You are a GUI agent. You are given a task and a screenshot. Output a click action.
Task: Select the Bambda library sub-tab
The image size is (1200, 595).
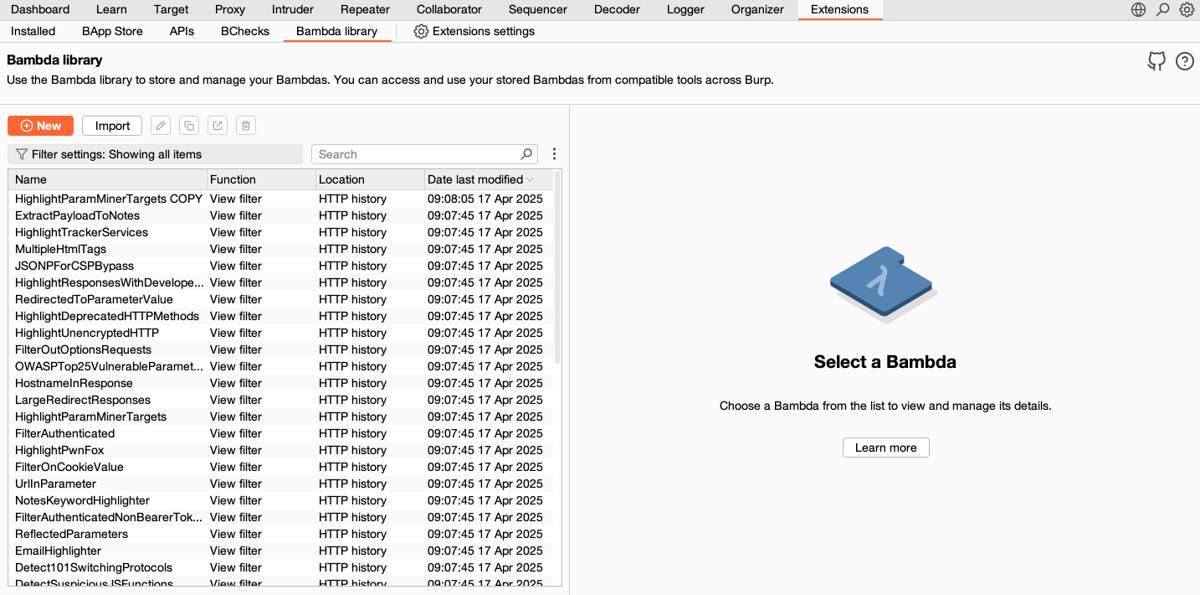[337, 31]
